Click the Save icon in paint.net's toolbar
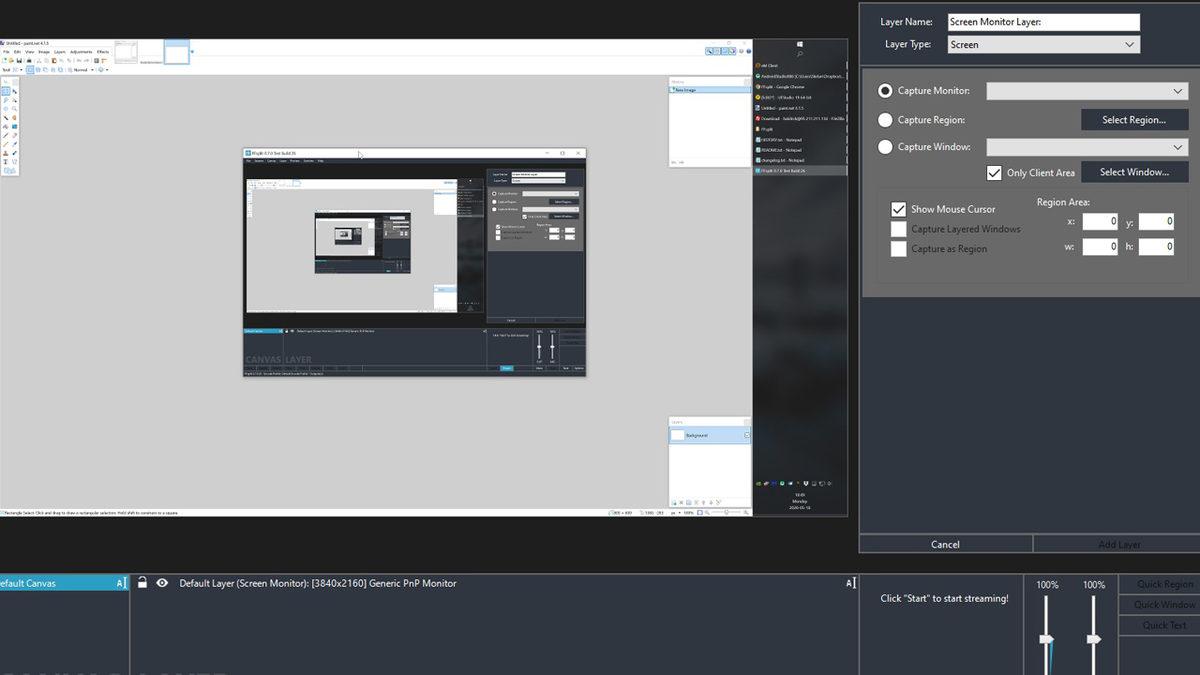Viewport: 1200px width, 675px height. [x=19, y=60]
